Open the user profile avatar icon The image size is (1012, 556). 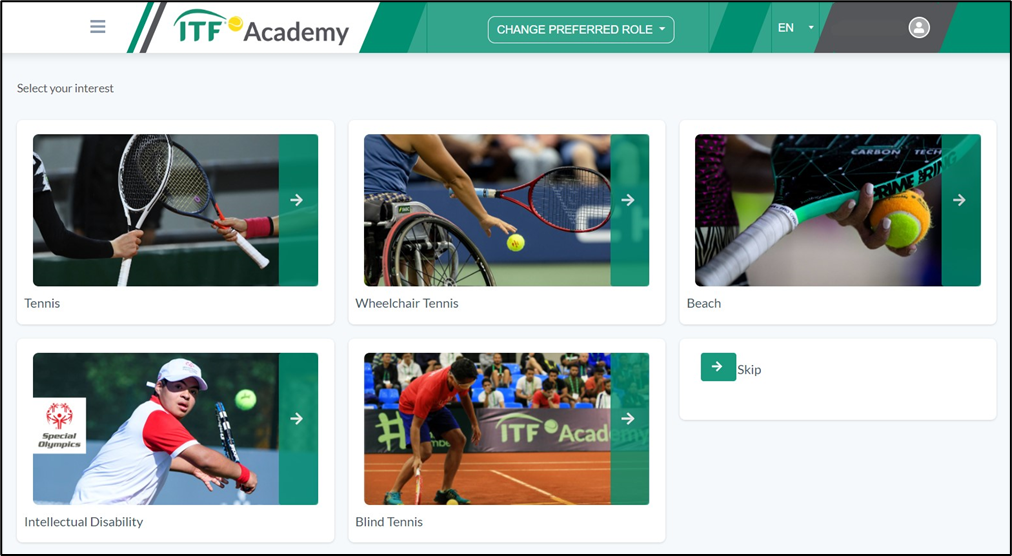tap(919, 27)
